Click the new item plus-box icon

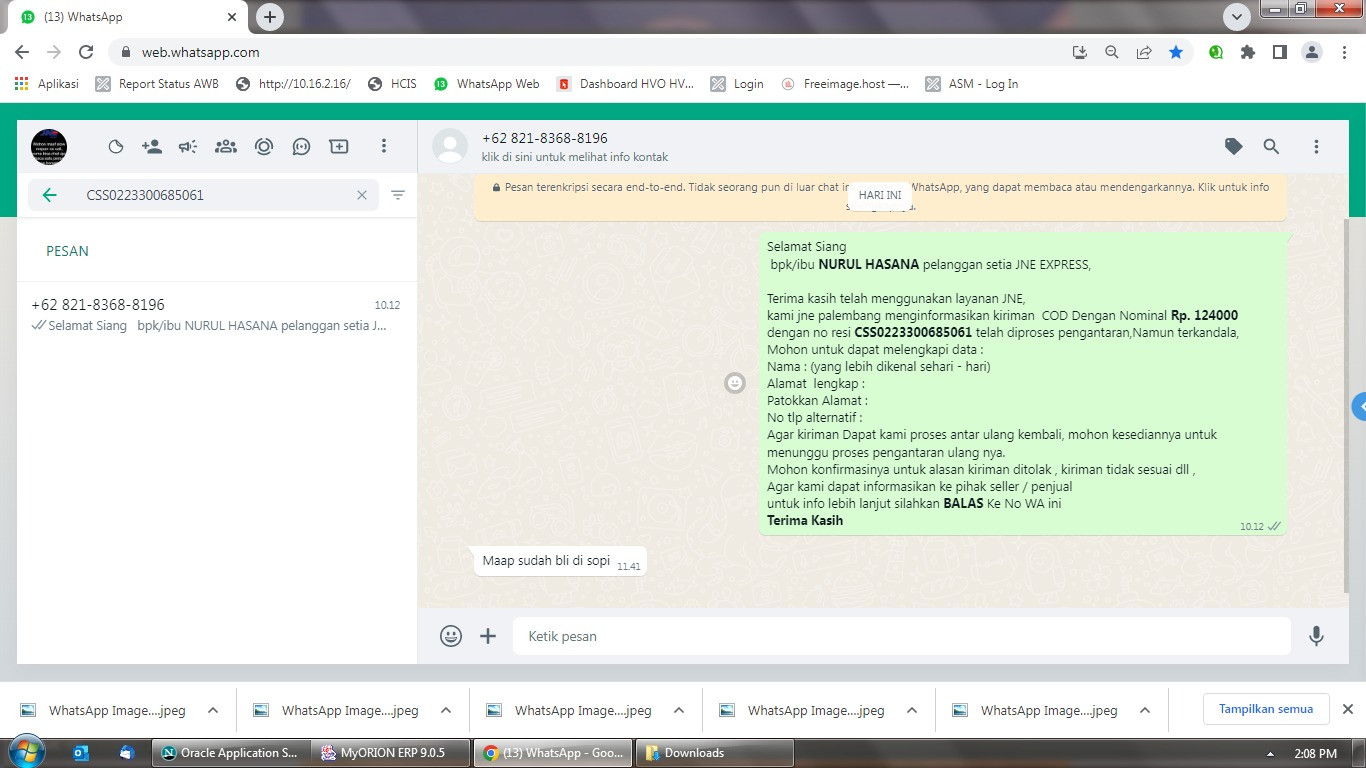pyautogui.click(x=339, y=147)
